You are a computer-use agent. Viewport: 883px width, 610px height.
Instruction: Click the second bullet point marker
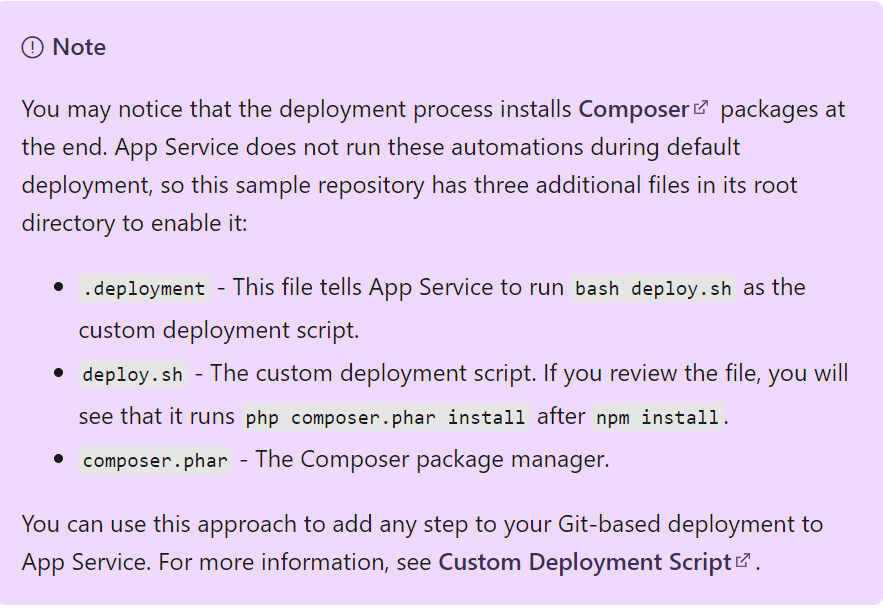[x=59, y=373]
